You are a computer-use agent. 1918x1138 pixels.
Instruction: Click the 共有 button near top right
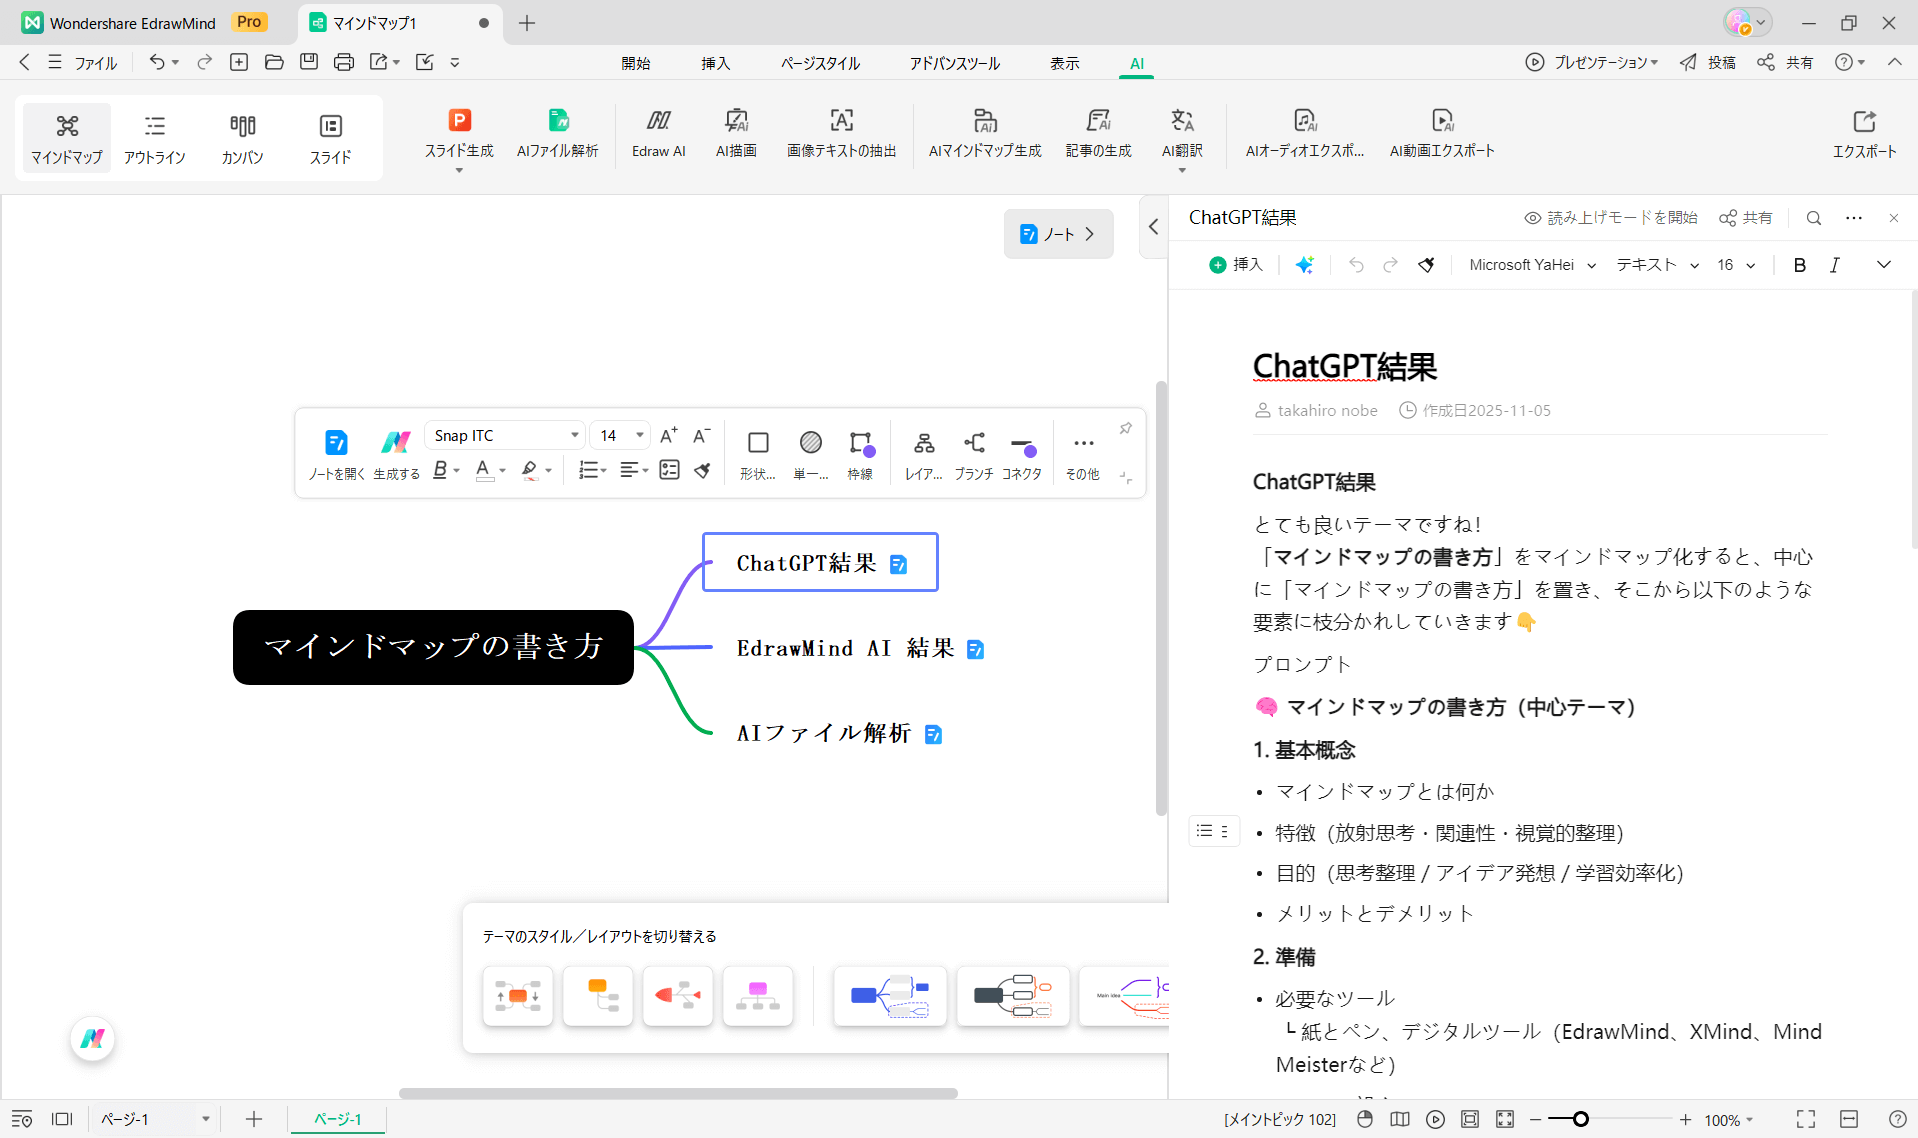click(1786, 62)
